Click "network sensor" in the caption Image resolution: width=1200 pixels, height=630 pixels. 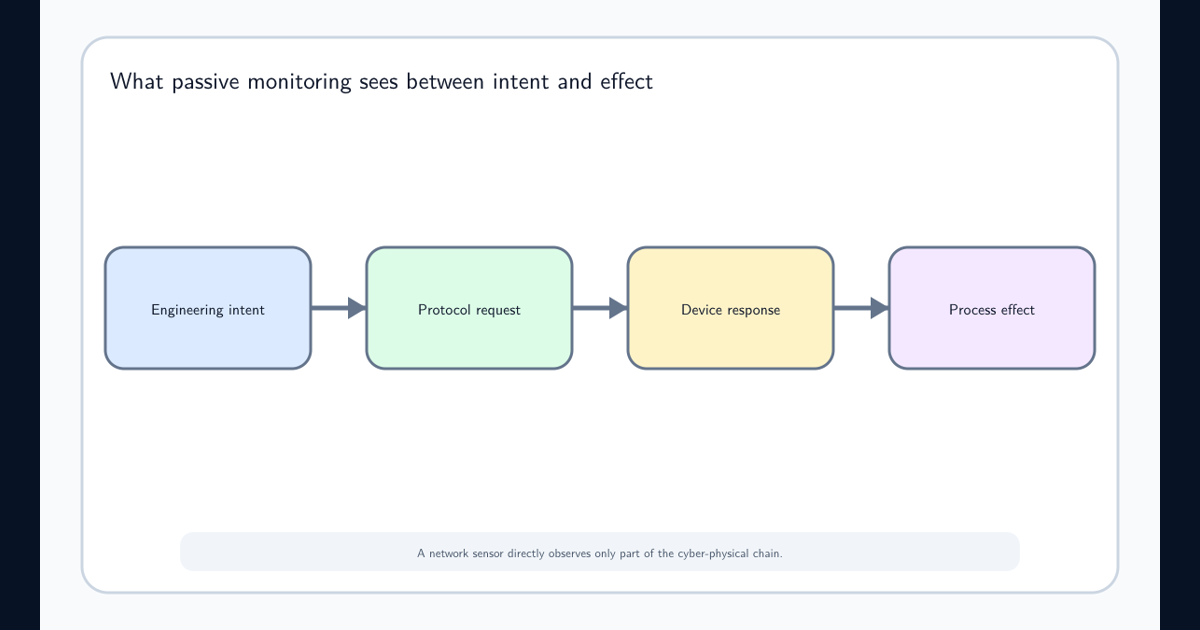click(466, 553)
